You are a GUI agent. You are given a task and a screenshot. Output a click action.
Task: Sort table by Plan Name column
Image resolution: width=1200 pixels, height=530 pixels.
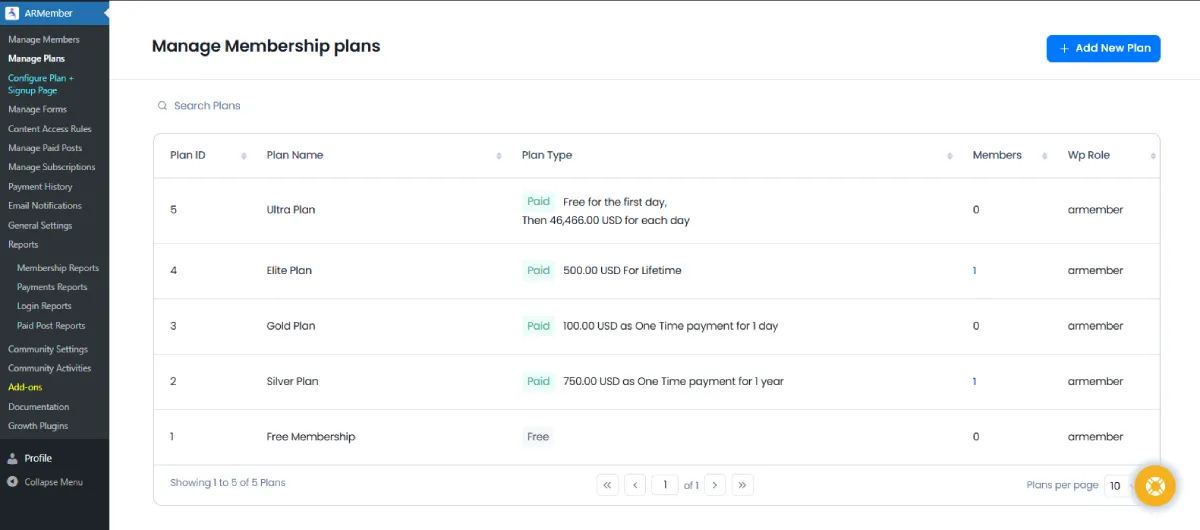coord(499,156)
